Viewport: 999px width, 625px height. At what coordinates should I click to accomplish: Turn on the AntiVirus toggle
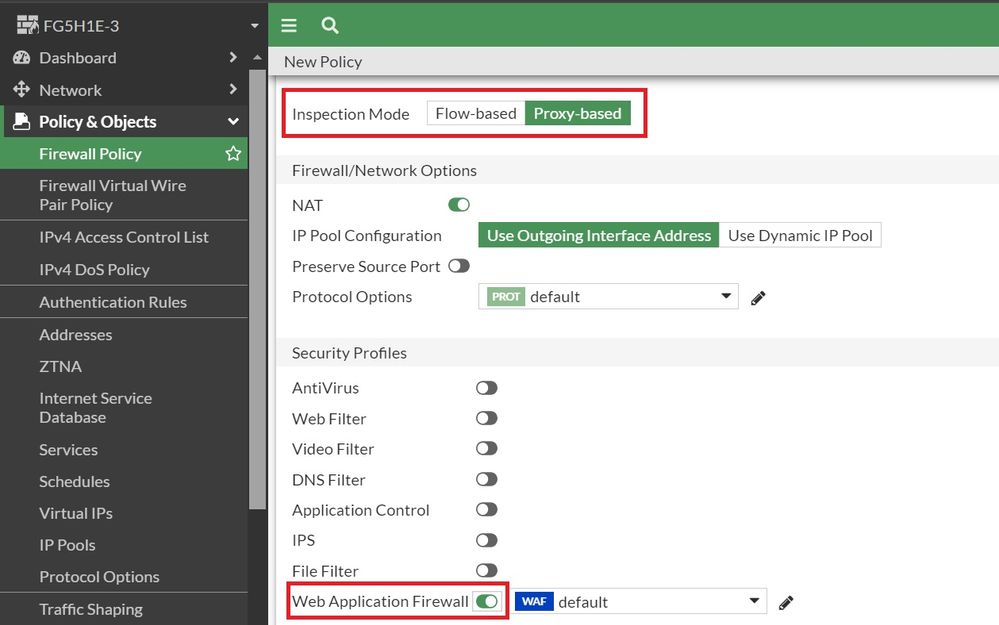click(x=487, y=388)
